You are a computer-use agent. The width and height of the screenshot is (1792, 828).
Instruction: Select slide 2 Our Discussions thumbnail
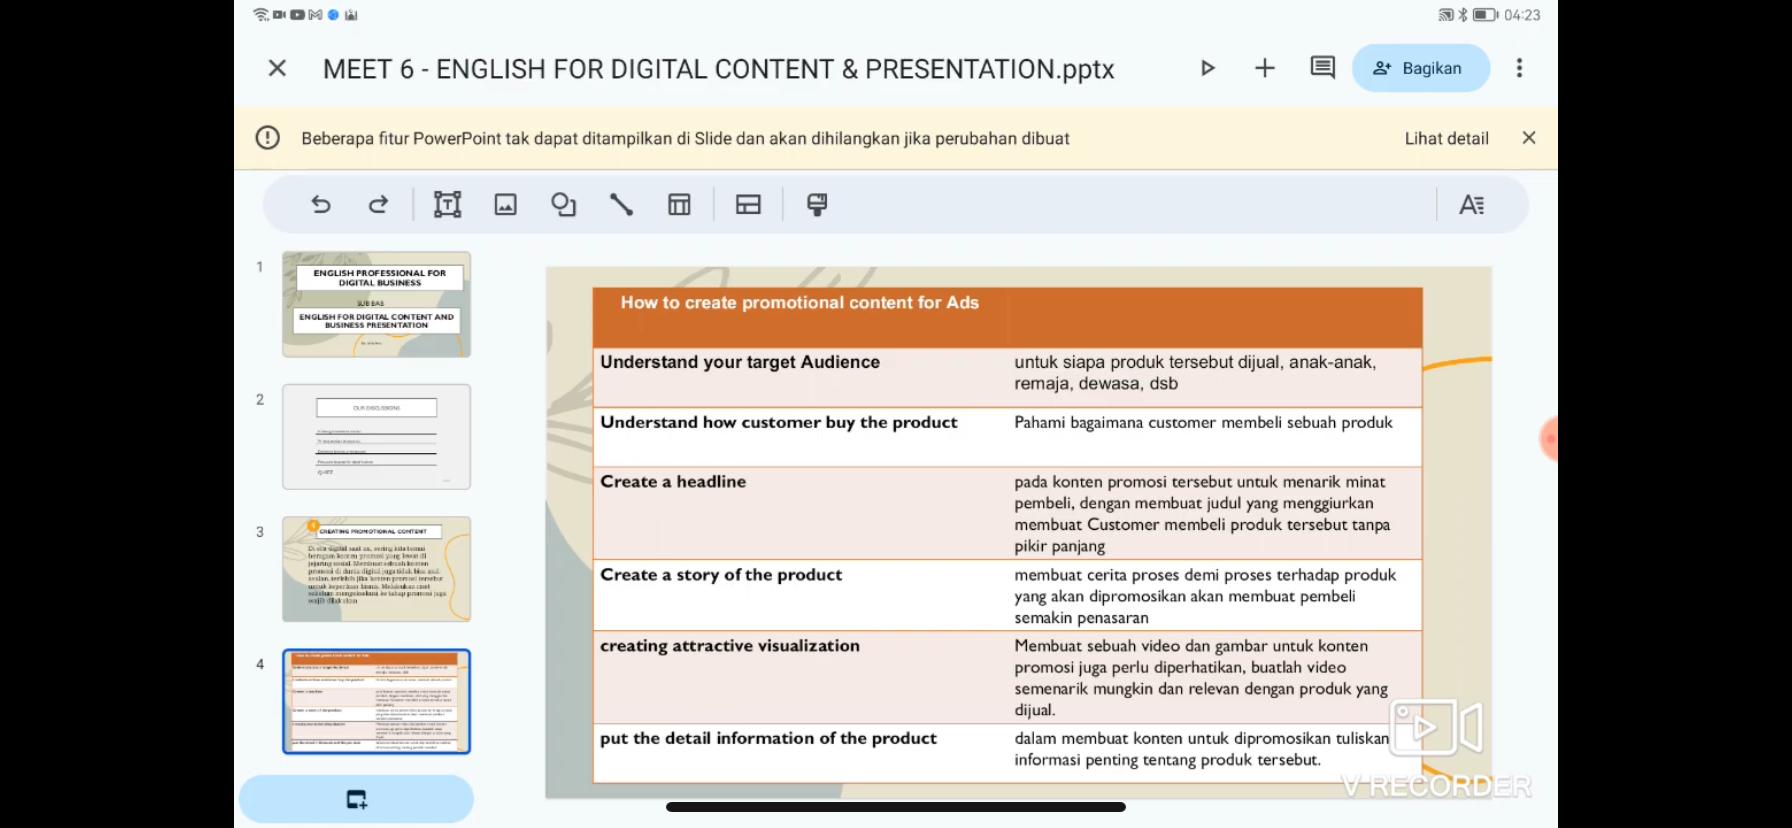[376, 437]
